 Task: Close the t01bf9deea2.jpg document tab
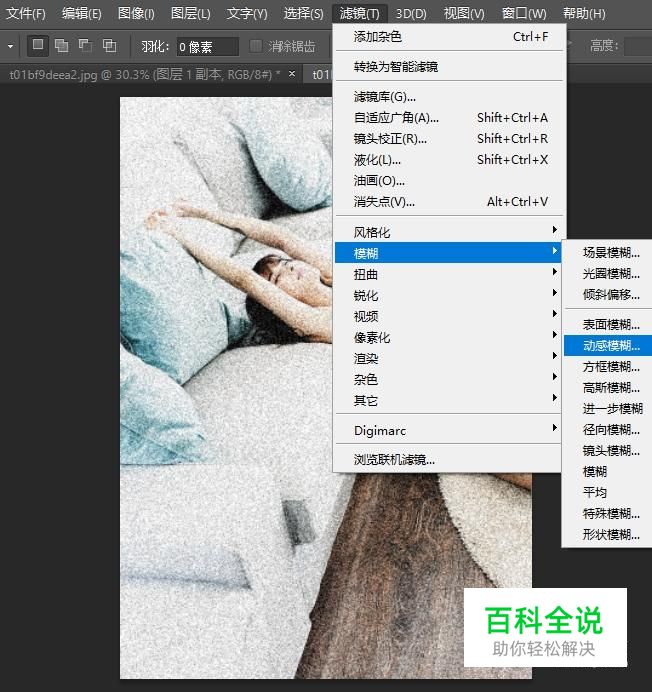292,74
